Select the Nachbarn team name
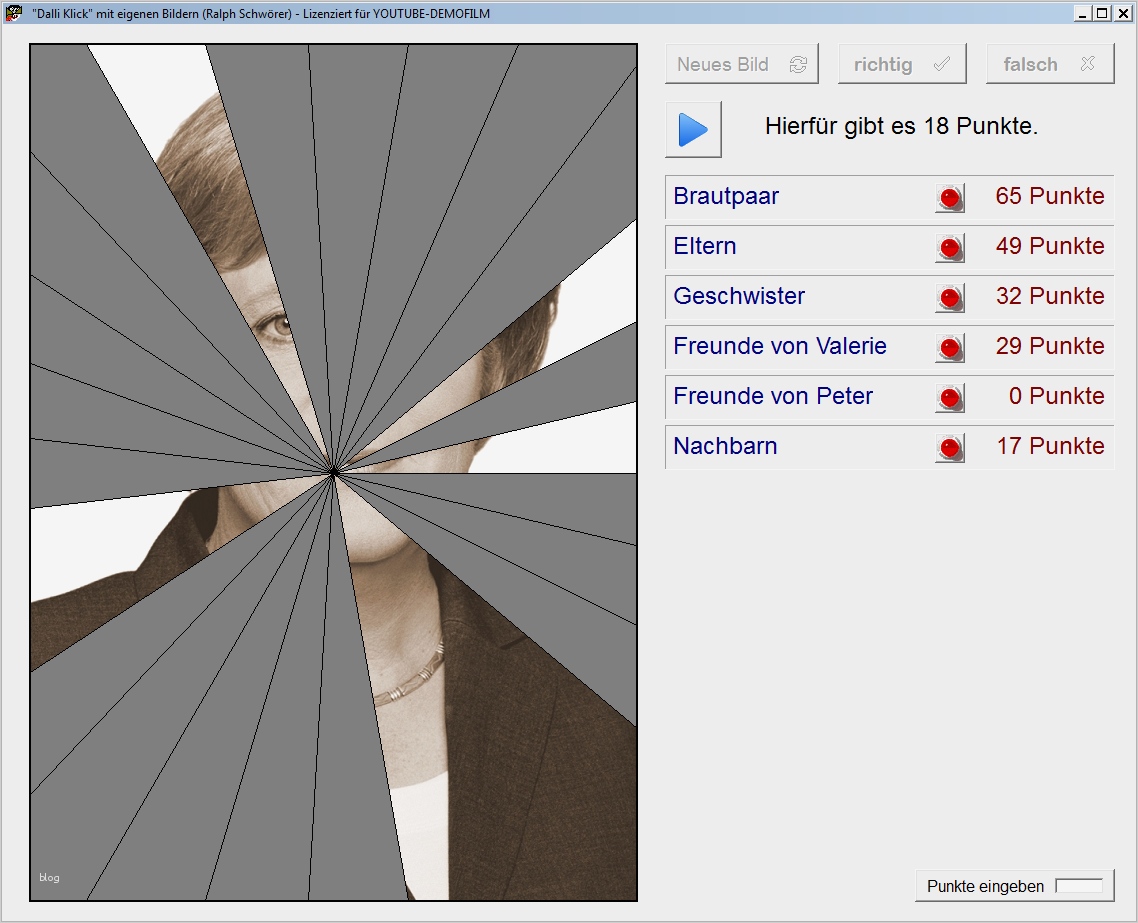 tap(724, 446)
